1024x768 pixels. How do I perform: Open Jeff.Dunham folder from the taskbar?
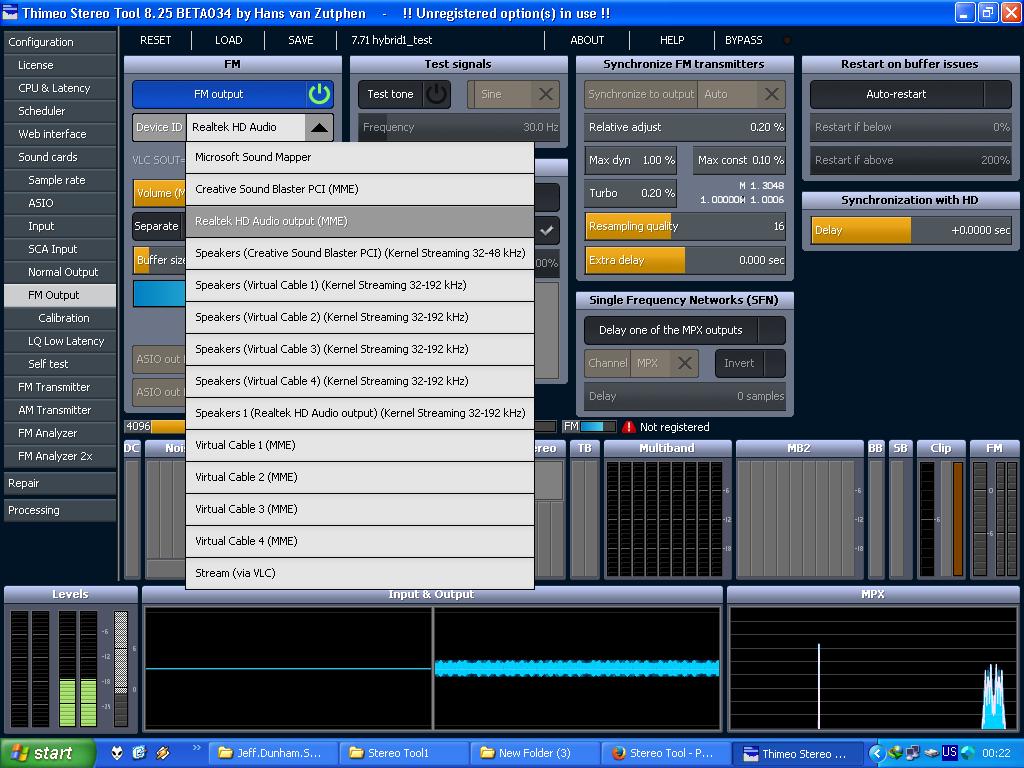(274, 753)
